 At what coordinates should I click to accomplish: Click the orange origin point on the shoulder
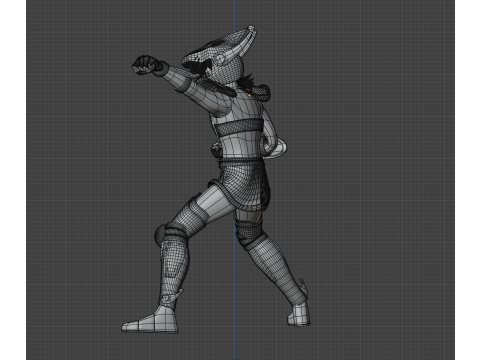coord(249,95)
